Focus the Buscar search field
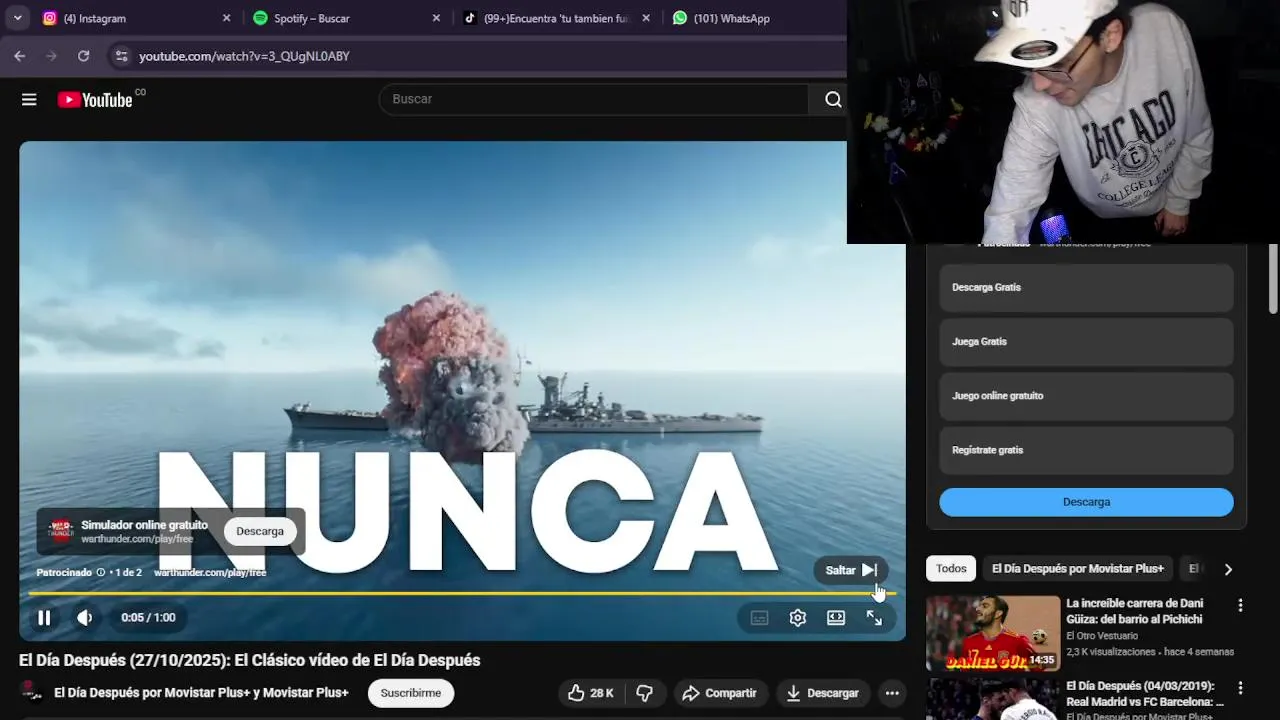Screen dimensions: 1280x720 594,99
